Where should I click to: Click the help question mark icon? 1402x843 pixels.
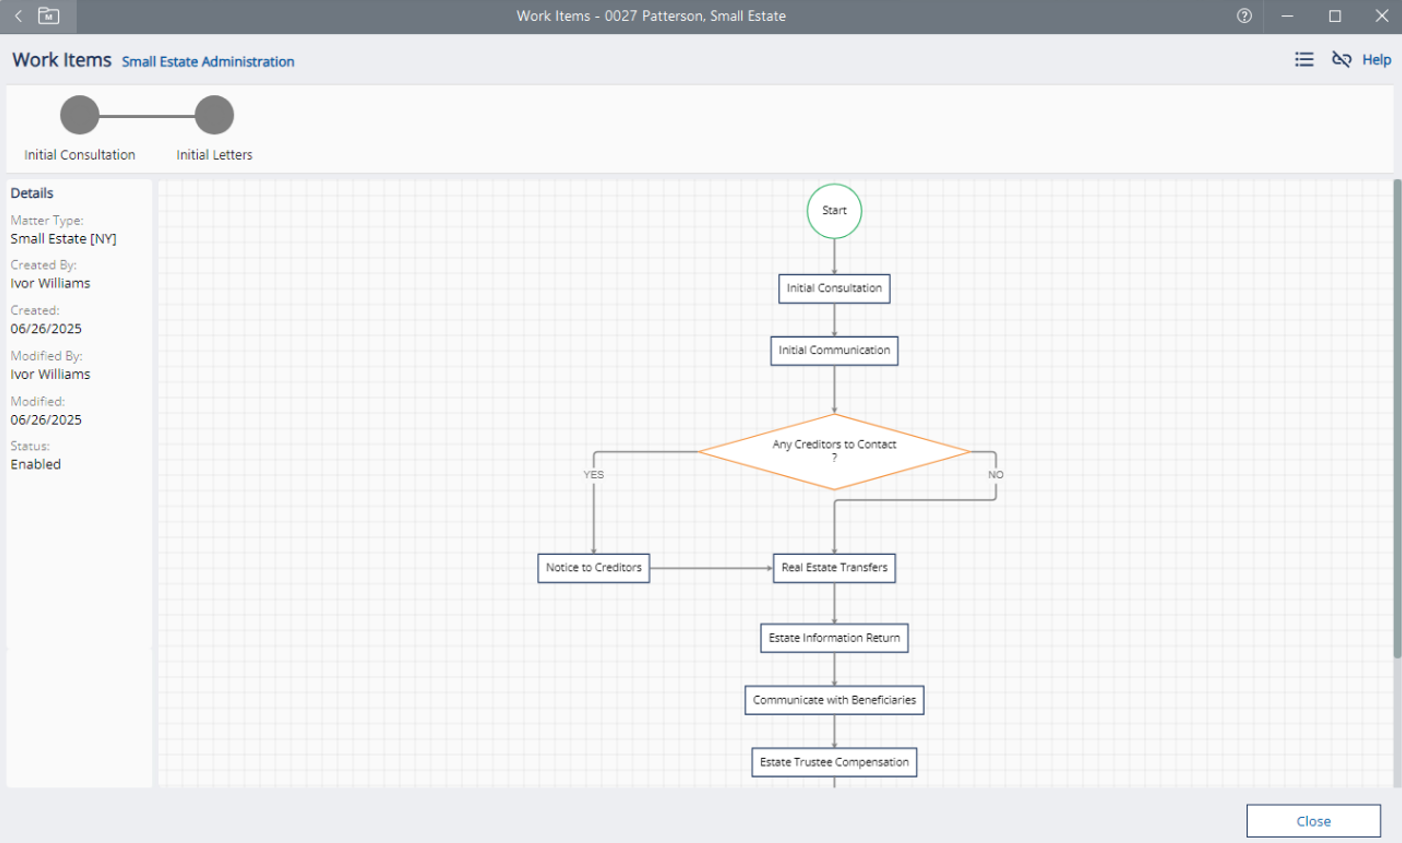tap(1244, 16)
